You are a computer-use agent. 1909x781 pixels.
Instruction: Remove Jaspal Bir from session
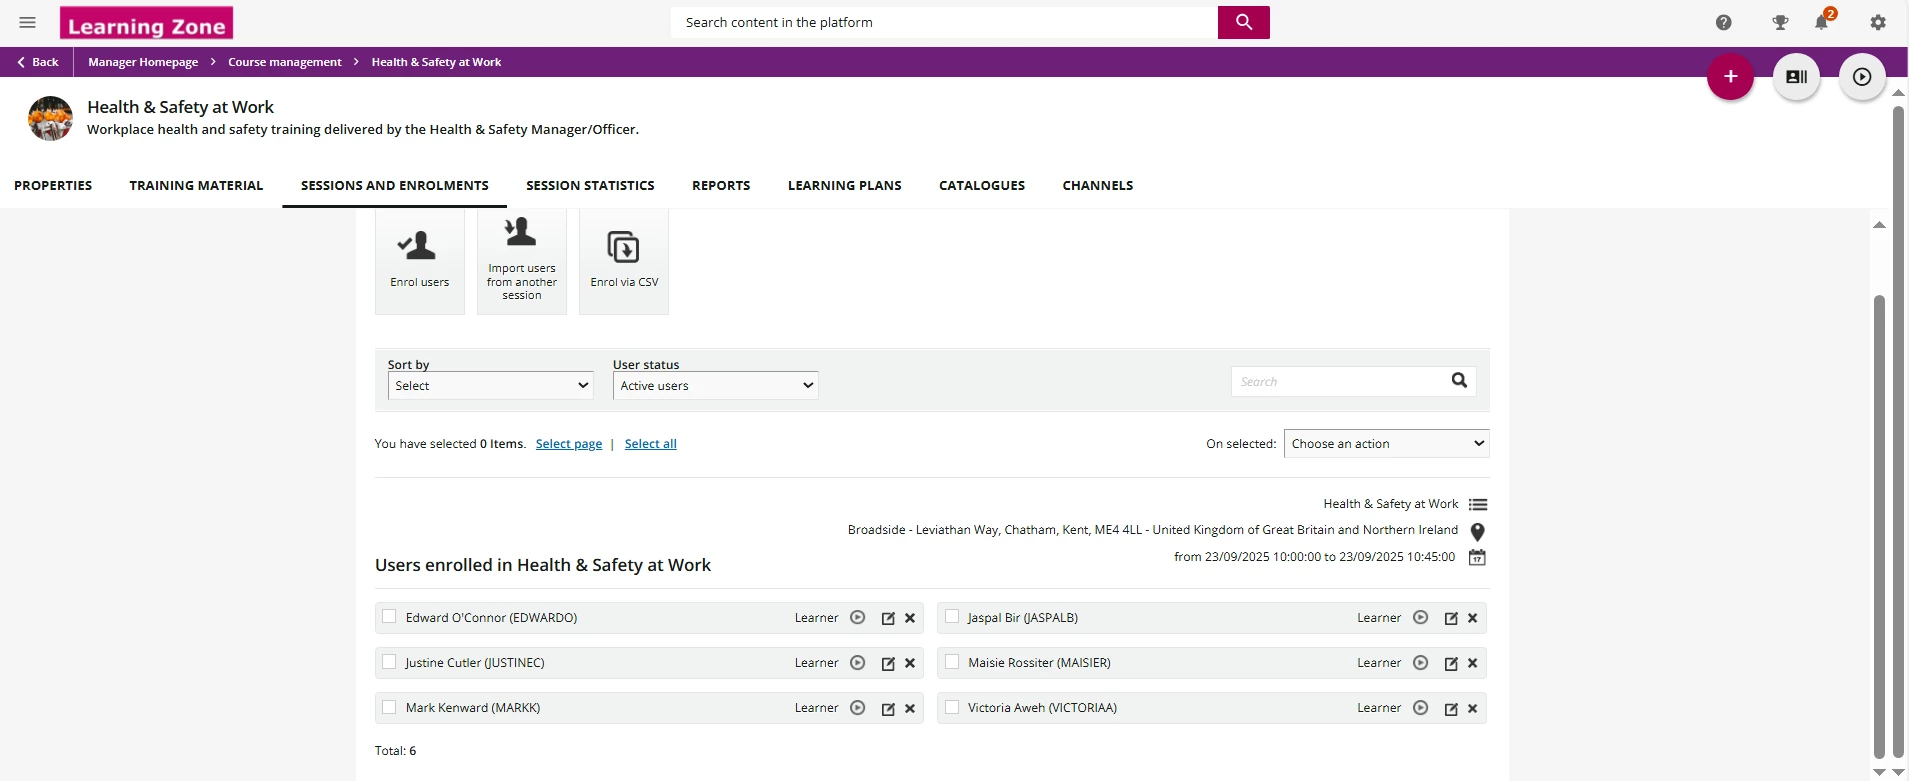coord(1473,618)
